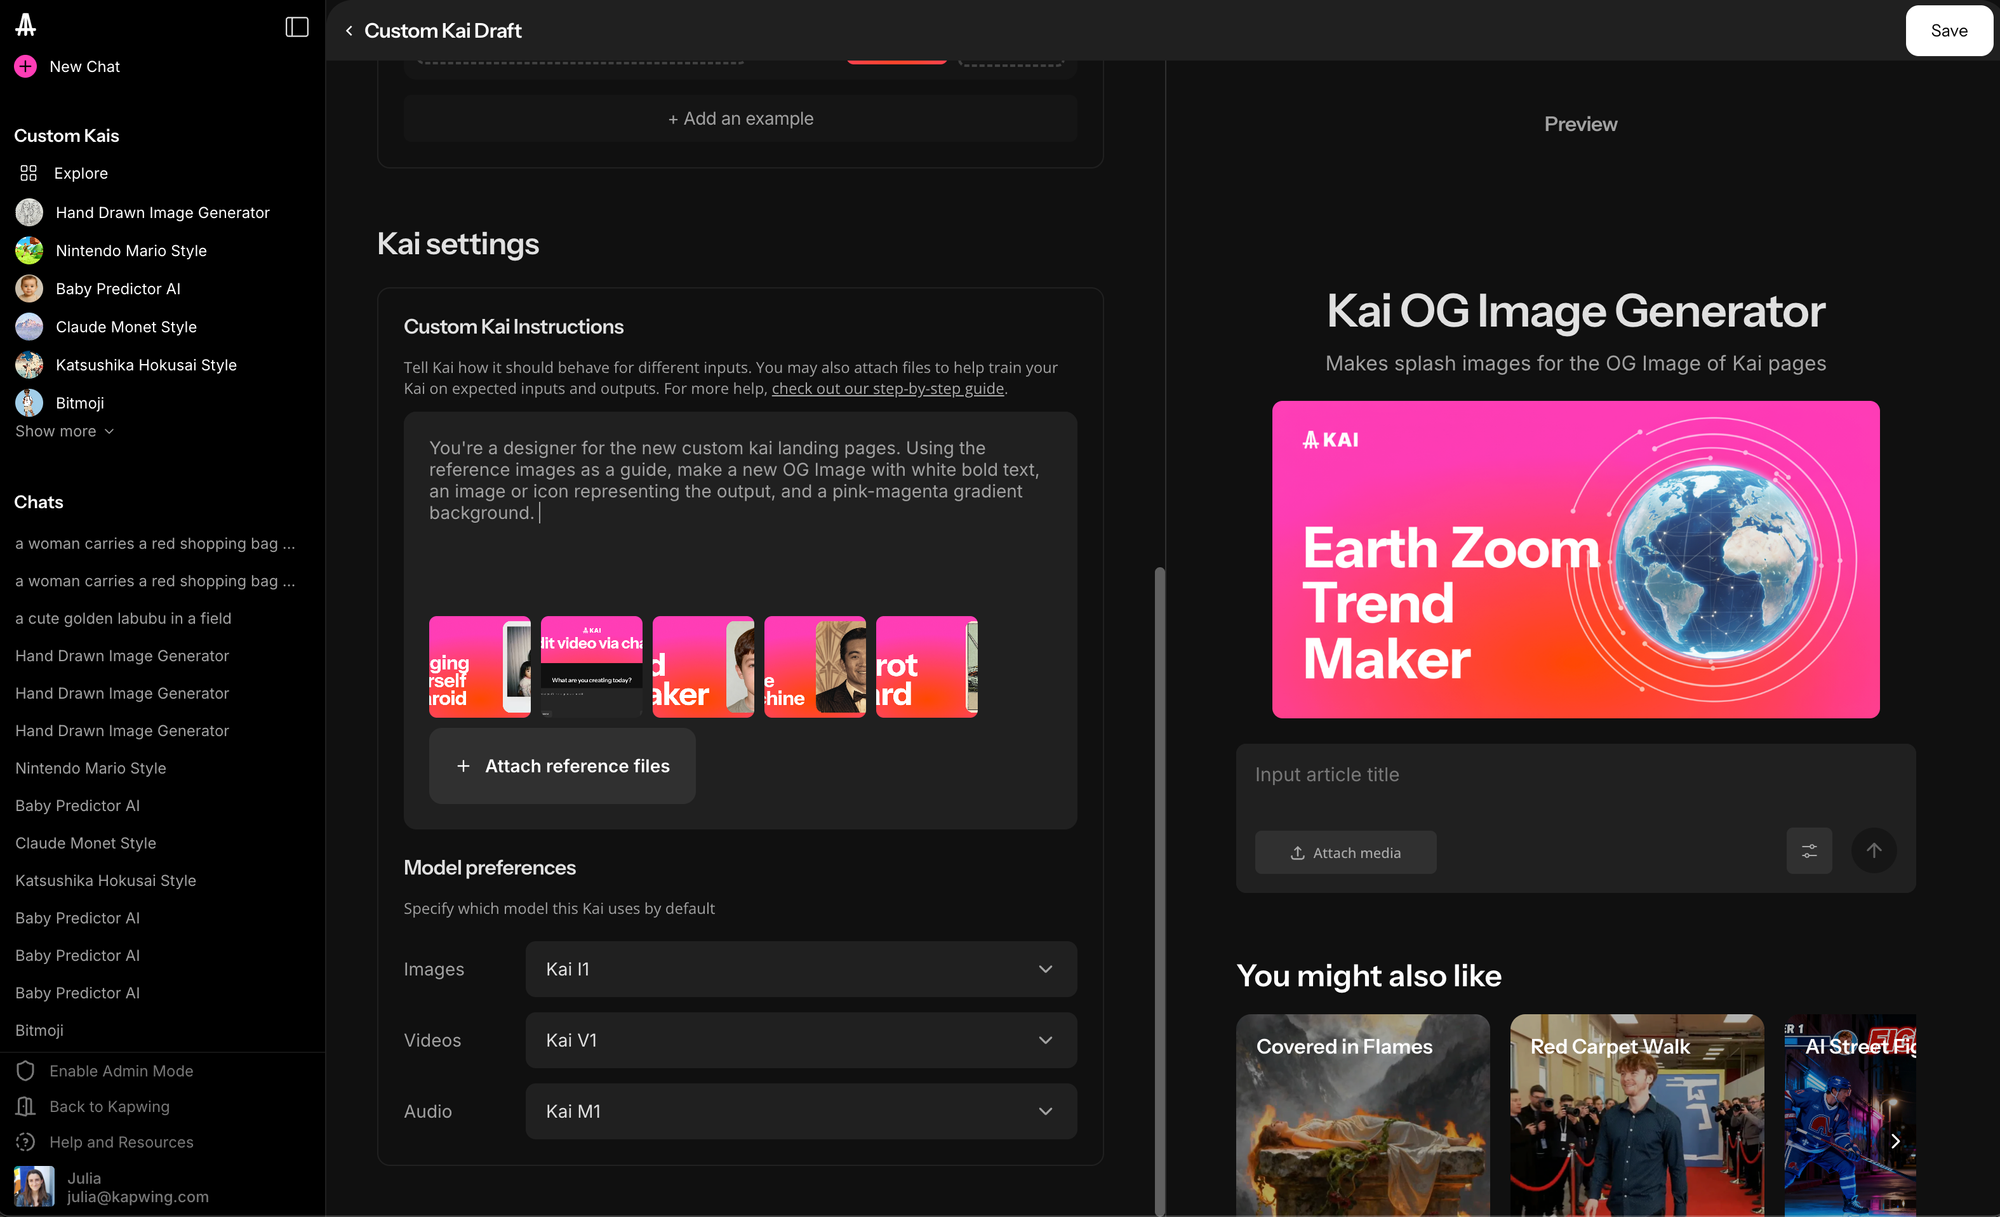Click the next arrow on recommendations carousel
Image resolution: width=2000 pixels, height=1217 pixels.
(1894, 1141)
